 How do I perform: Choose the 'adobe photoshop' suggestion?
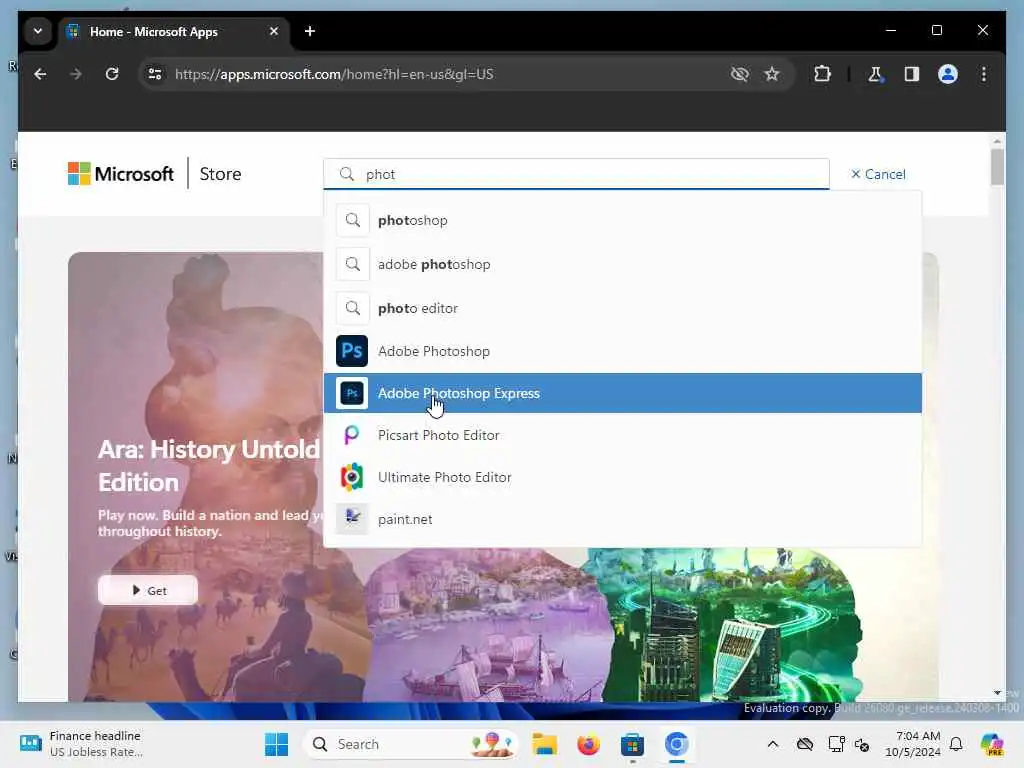click(622, 264)
